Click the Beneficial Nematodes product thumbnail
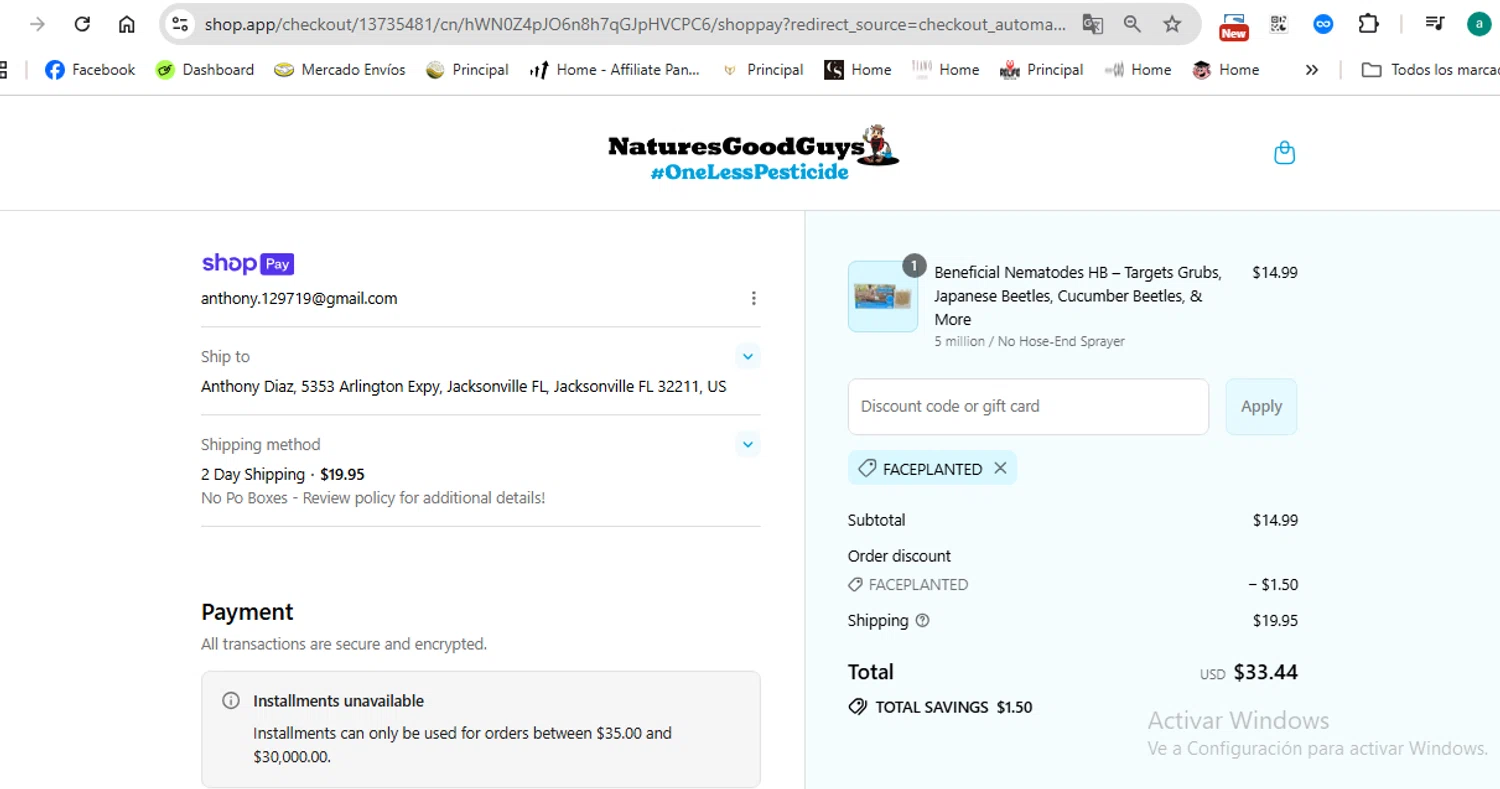 (883, 296)
